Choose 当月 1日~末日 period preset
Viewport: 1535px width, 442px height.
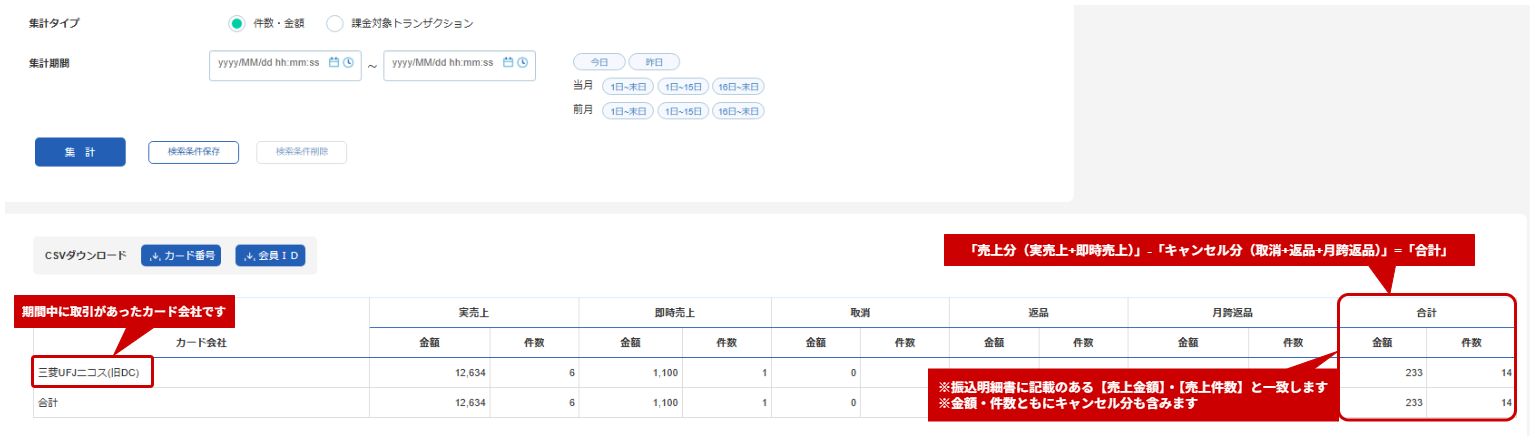pos(628,86)
